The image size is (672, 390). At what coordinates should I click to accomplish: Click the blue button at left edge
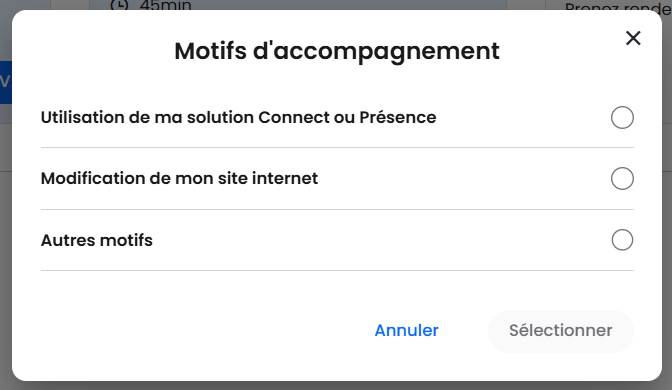point(6,82)
